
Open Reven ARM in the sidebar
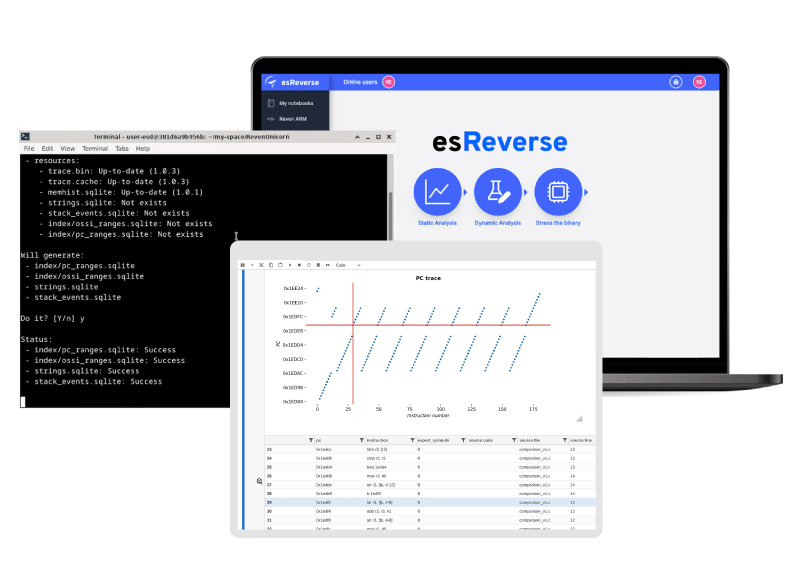[x=293, y=119]
